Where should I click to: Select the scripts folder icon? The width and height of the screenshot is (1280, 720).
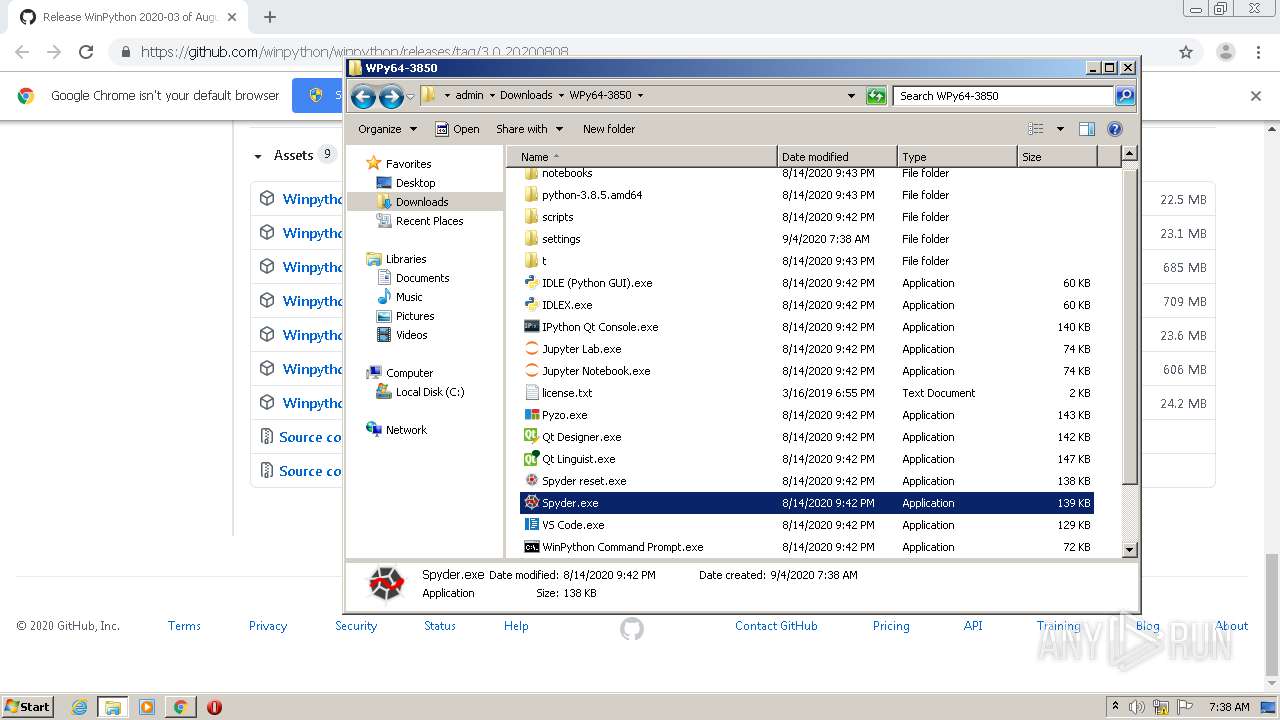tap(532, 217)
